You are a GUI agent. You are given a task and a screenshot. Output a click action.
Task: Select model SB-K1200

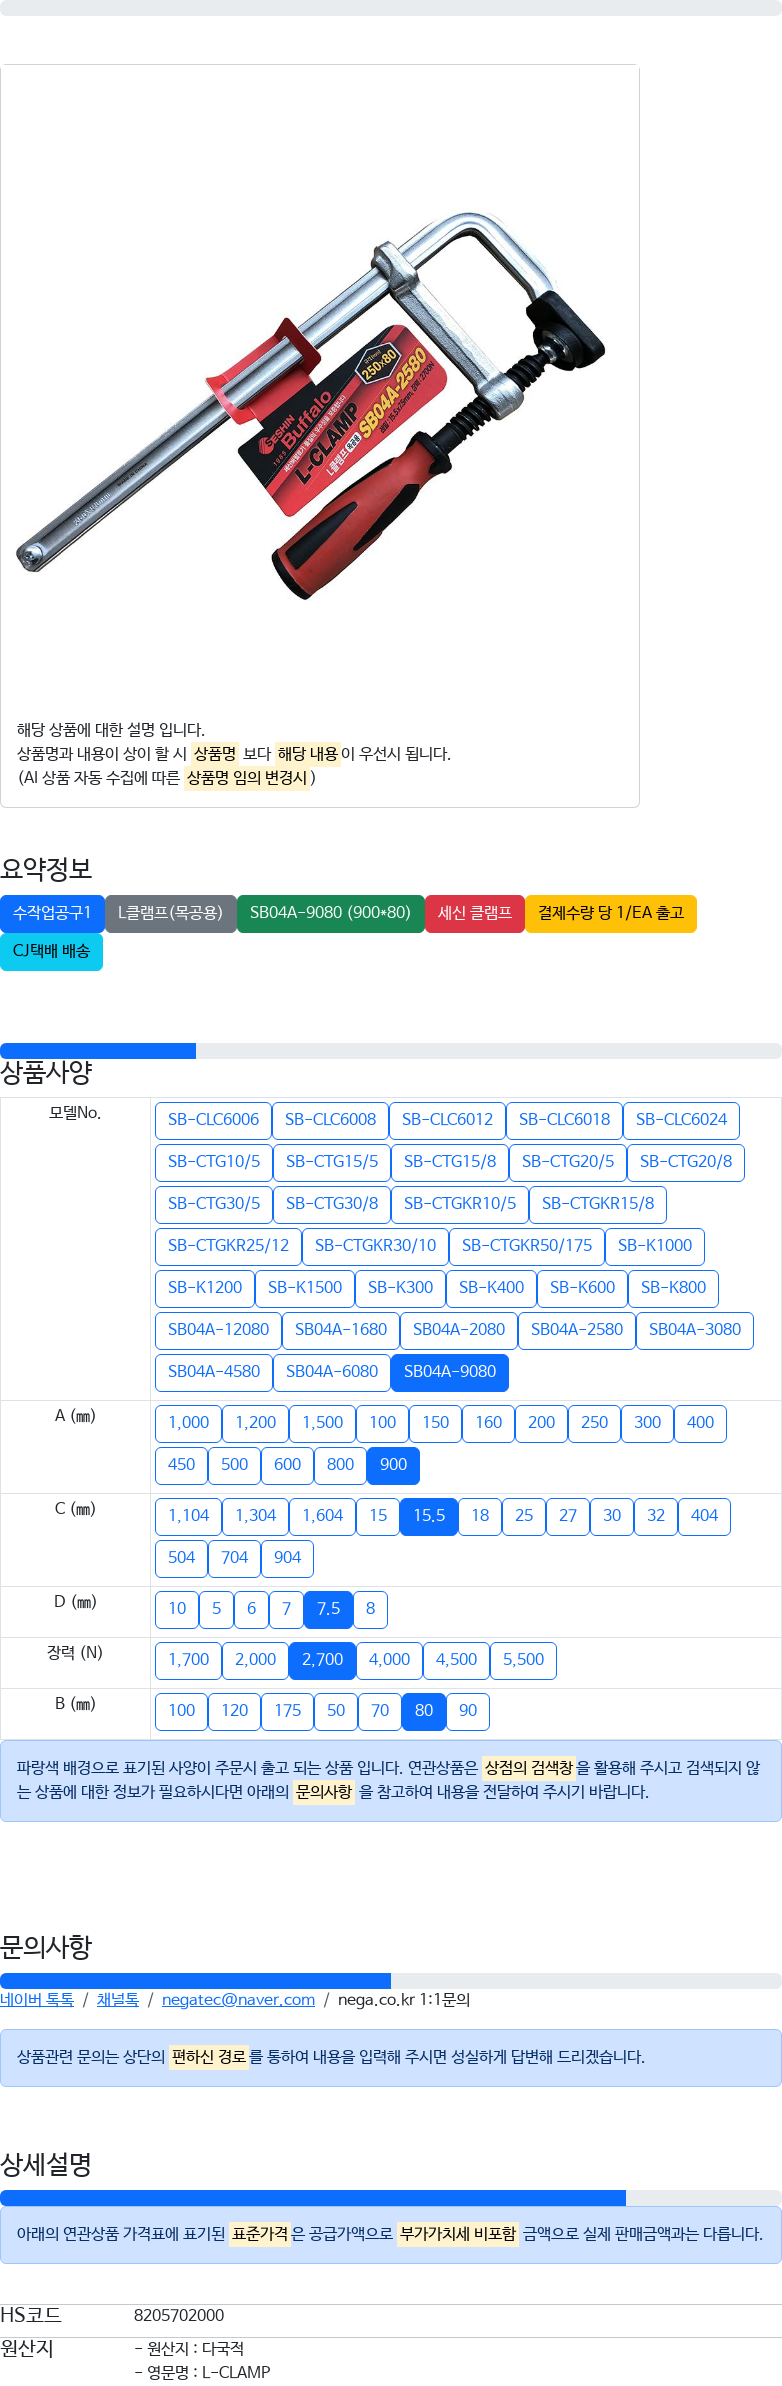tap(205, 1288)
